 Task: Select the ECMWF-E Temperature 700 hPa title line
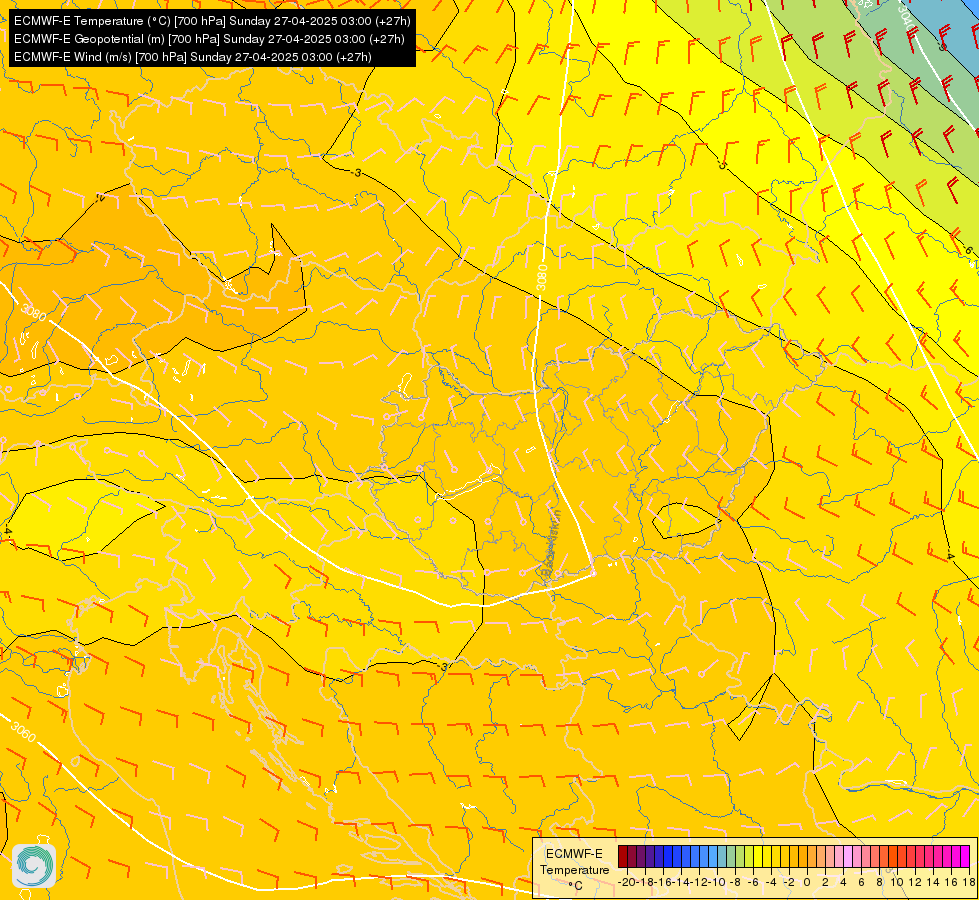click(x=212, y=21)
